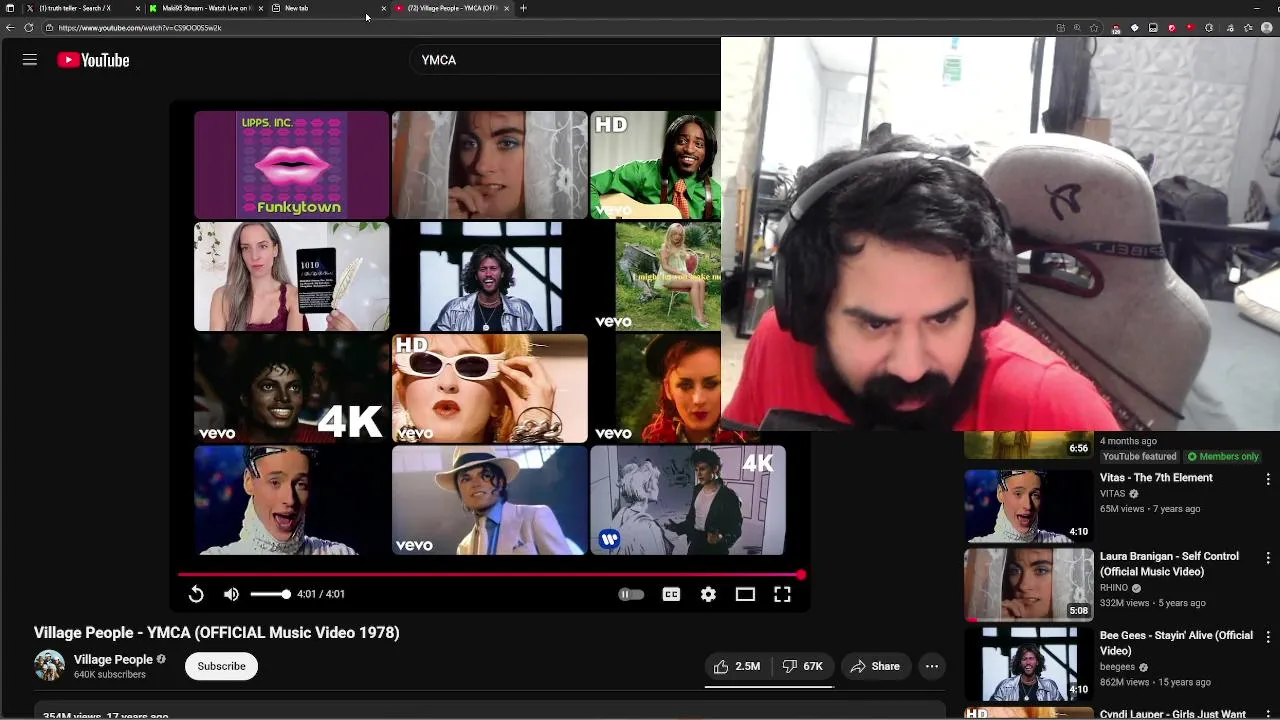This screenshot has height=720, width=1280.
Task: Select the 1010 woman end-screen thumbnail
Action: pos(291,276)
